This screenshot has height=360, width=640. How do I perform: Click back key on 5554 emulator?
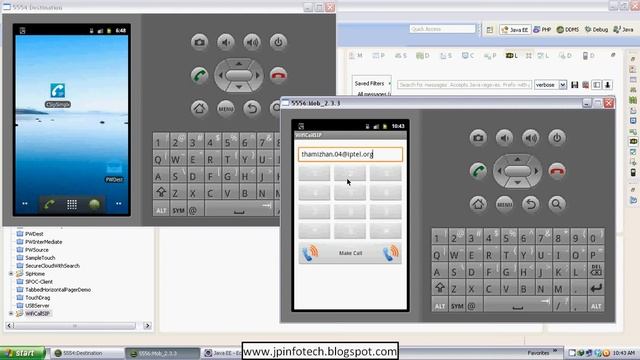(252, 108)
